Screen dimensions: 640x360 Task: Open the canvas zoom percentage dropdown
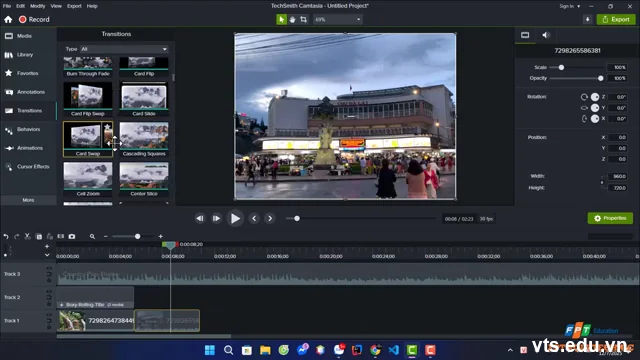point(338,19)
